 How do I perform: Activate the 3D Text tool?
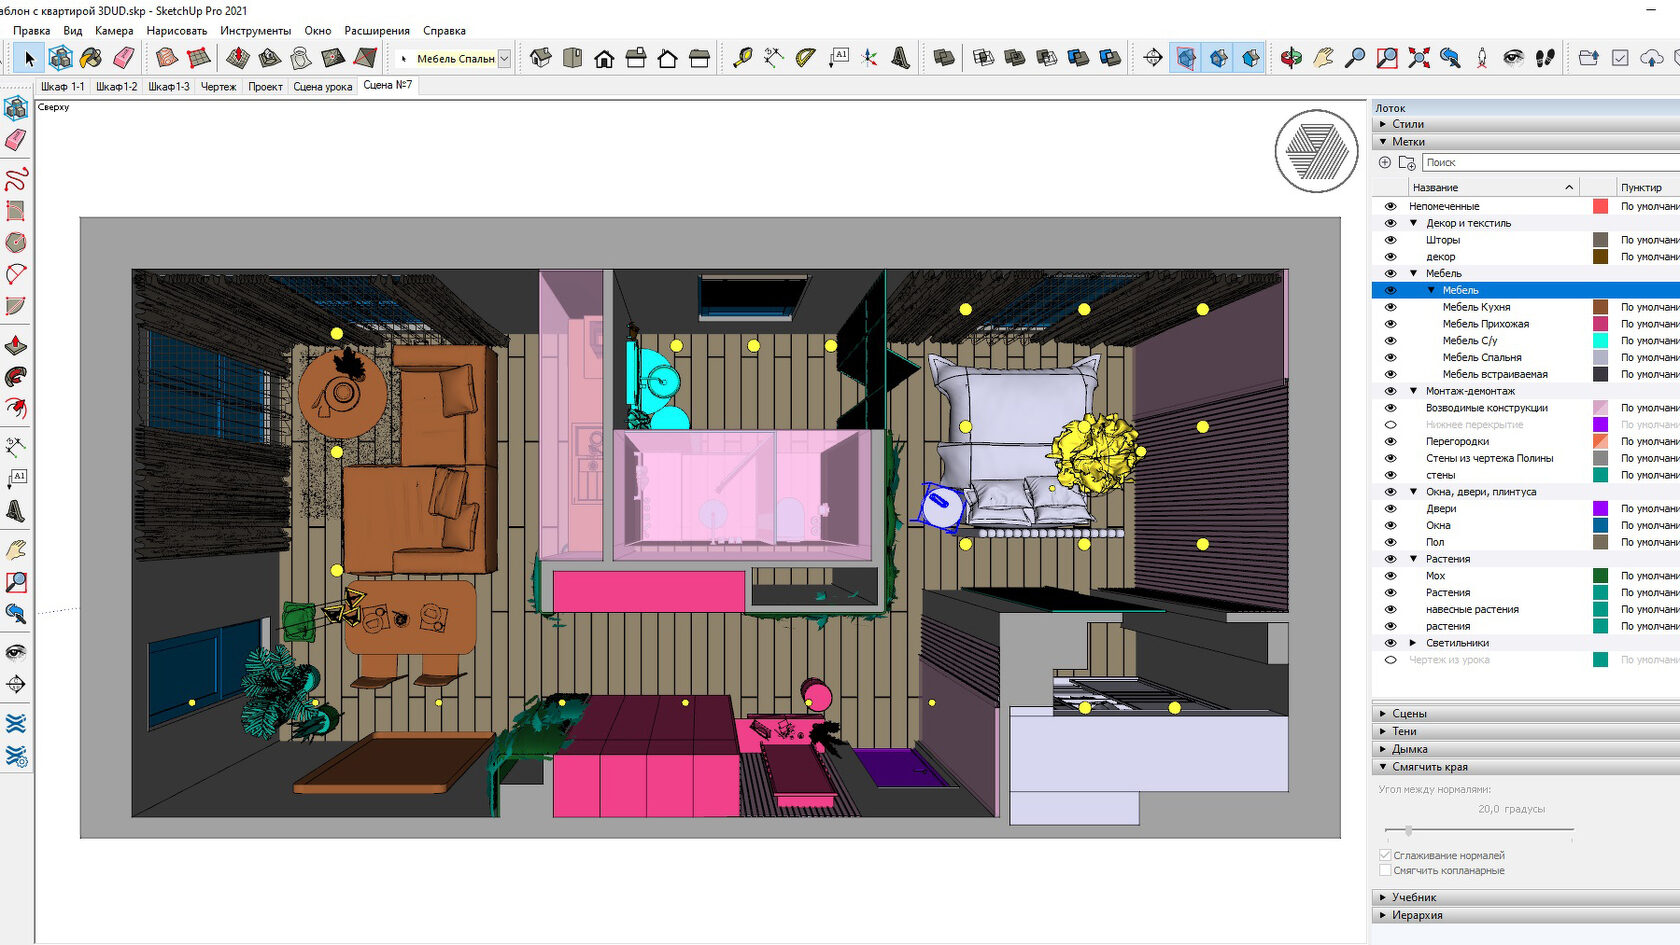tap(901, 58)
